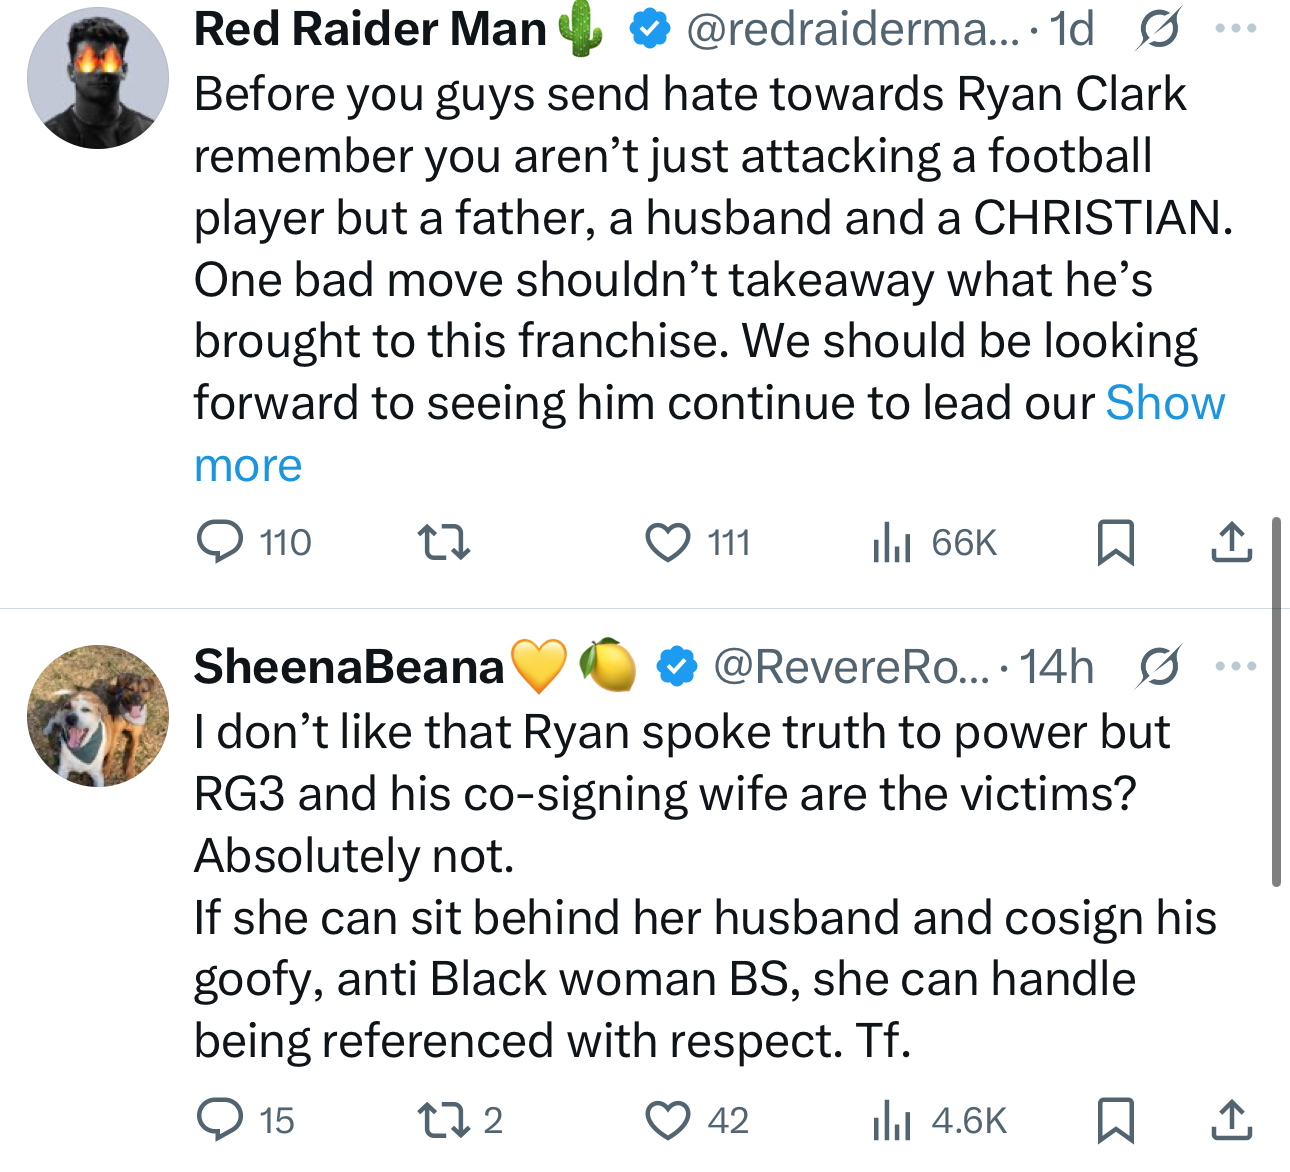Reply to Red Raider Man's post

point(222,542)
